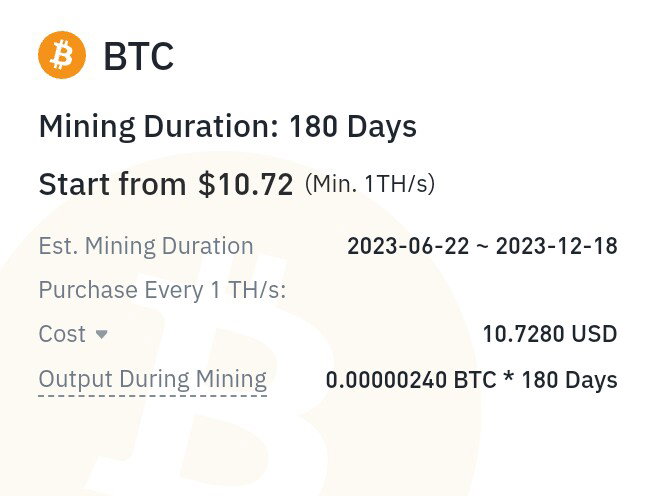Click the Est. Mining Duration label
Image resolution: width=656 pixels, height=496 pixels.
146,246
